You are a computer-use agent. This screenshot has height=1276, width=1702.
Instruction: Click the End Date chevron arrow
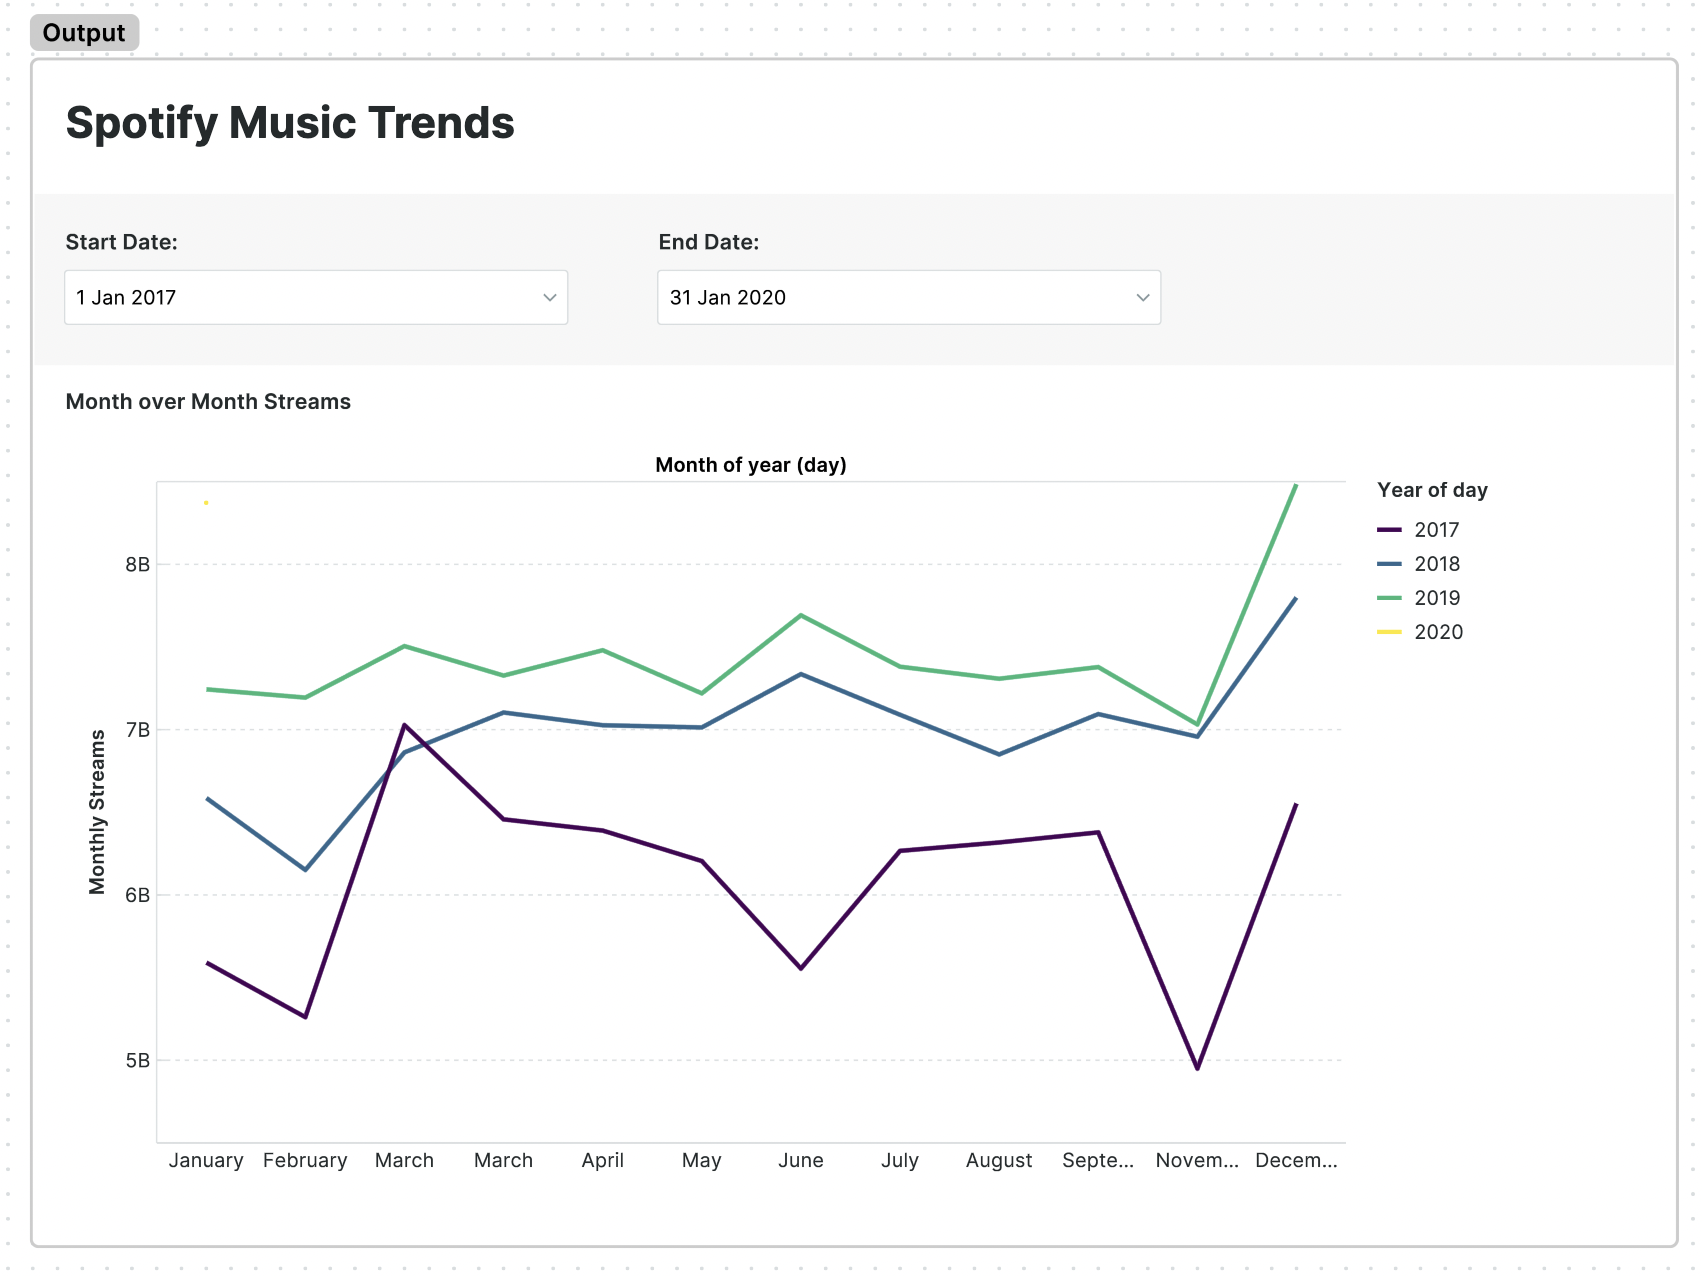pos(1143,298)
